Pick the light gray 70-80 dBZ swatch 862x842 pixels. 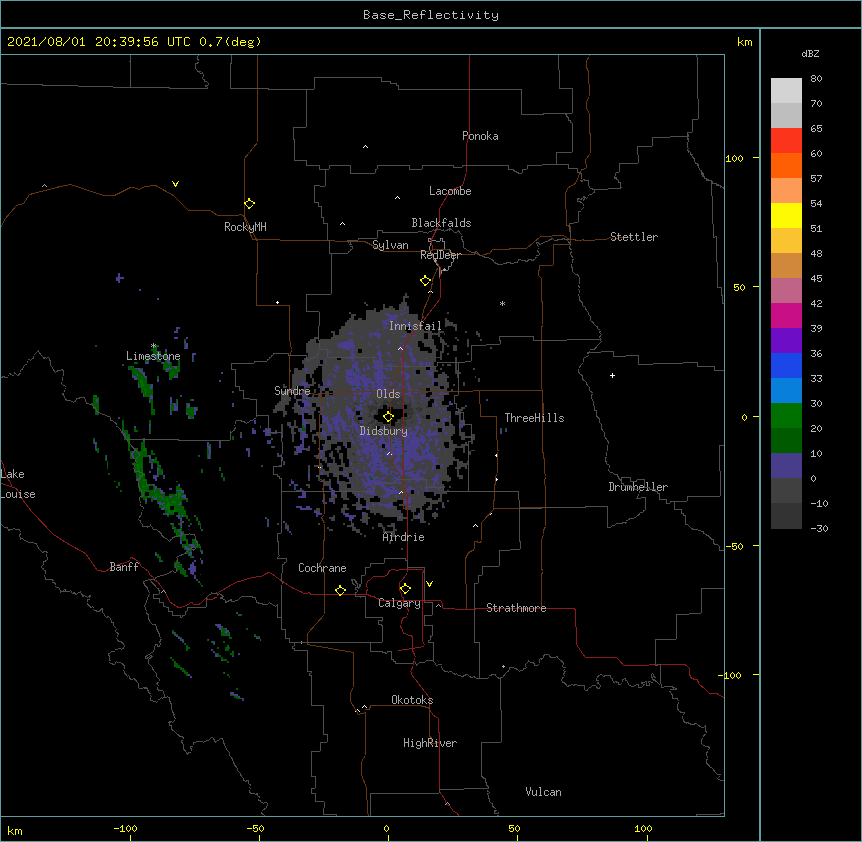786,91
